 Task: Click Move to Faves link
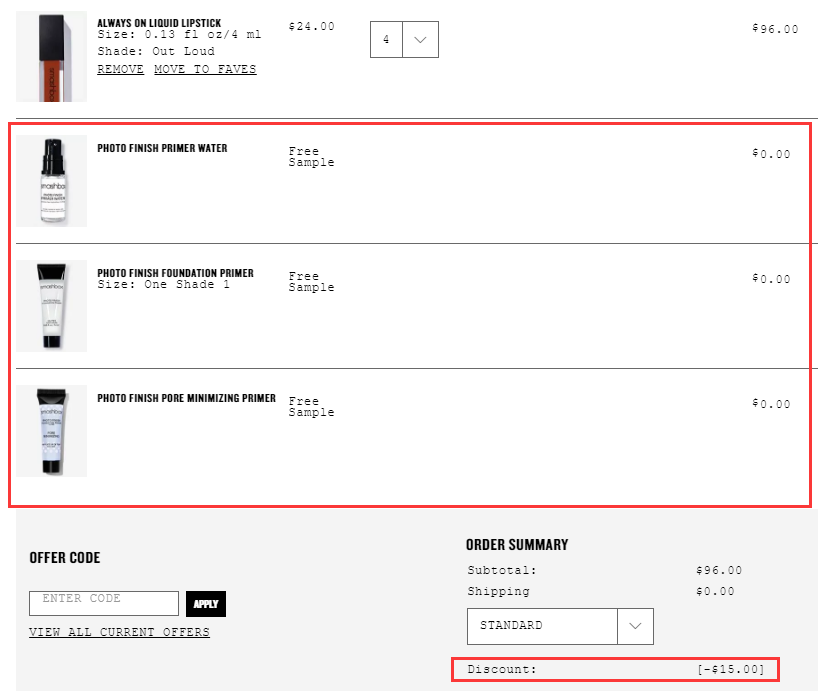coord(205,70)
